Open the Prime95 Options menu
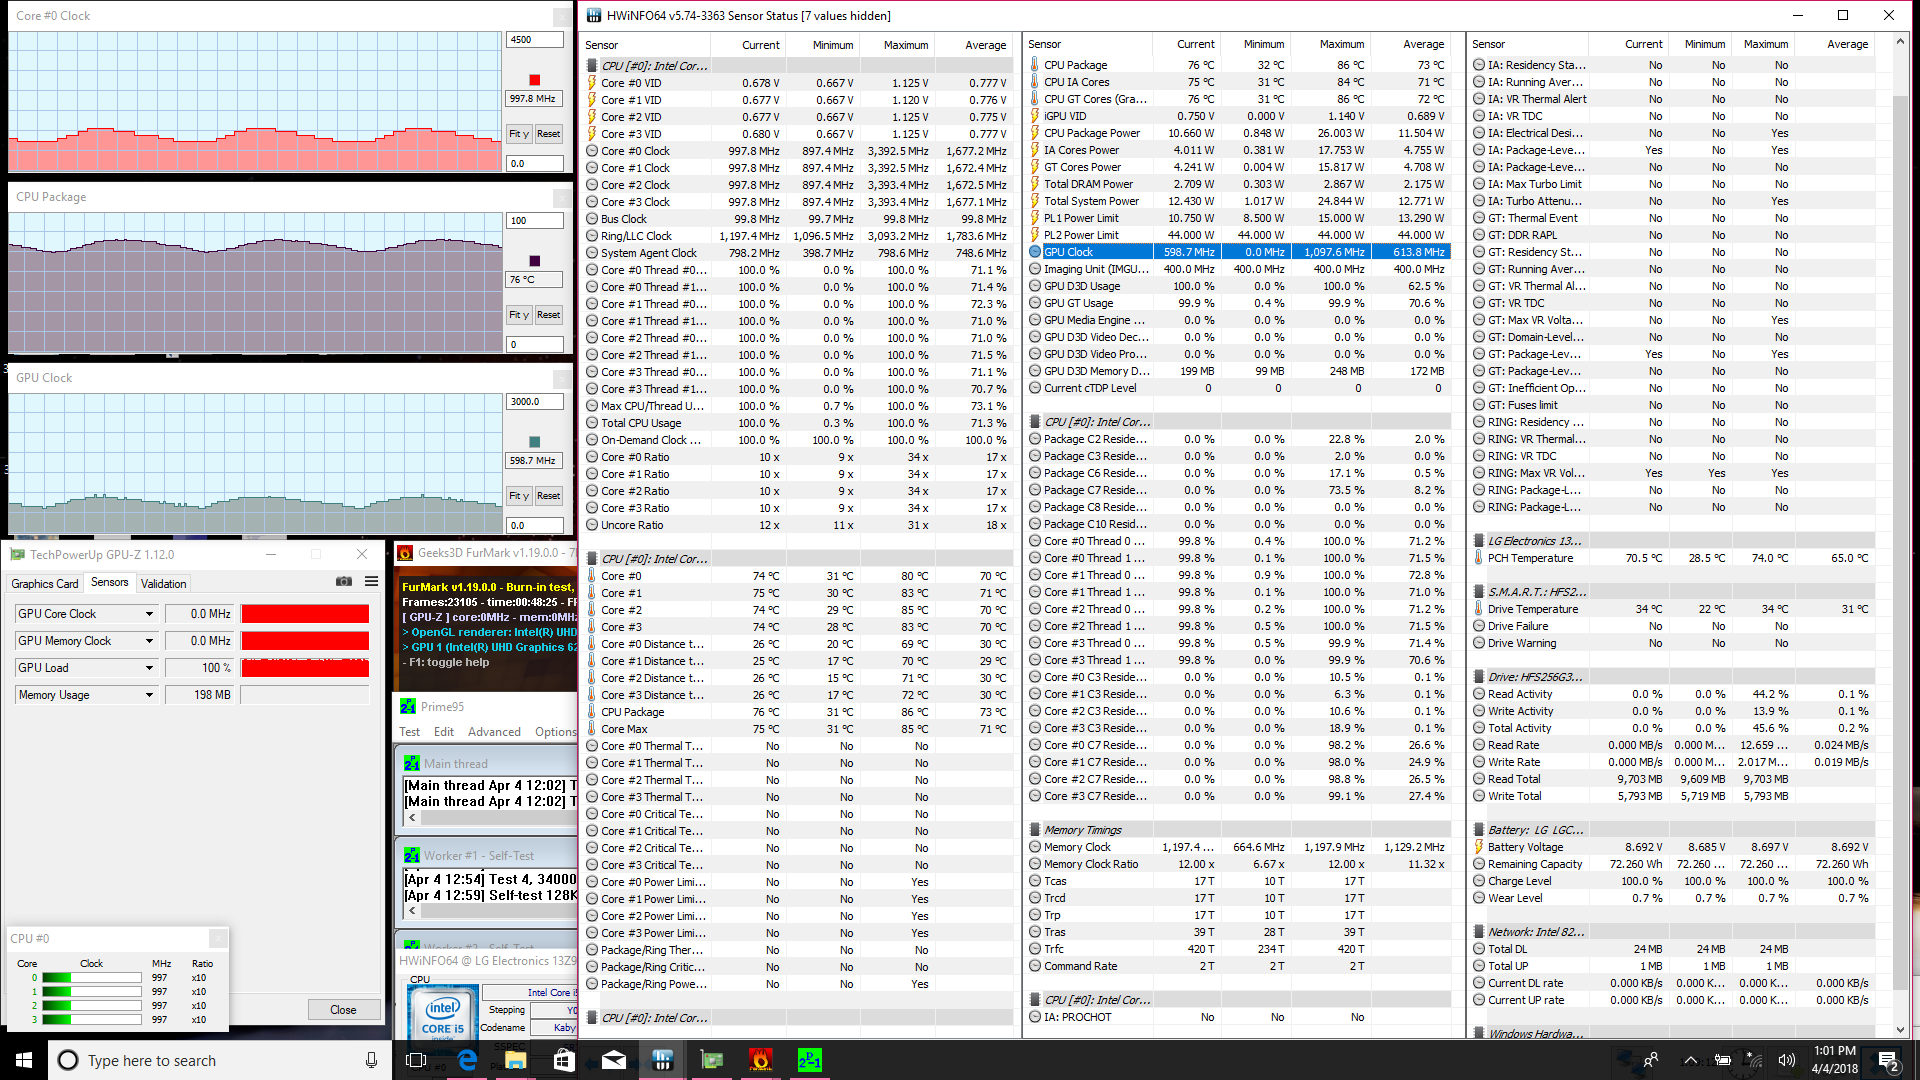Image resolution: width=1920 pixels, height=1080 pixels. coord(556,732)
